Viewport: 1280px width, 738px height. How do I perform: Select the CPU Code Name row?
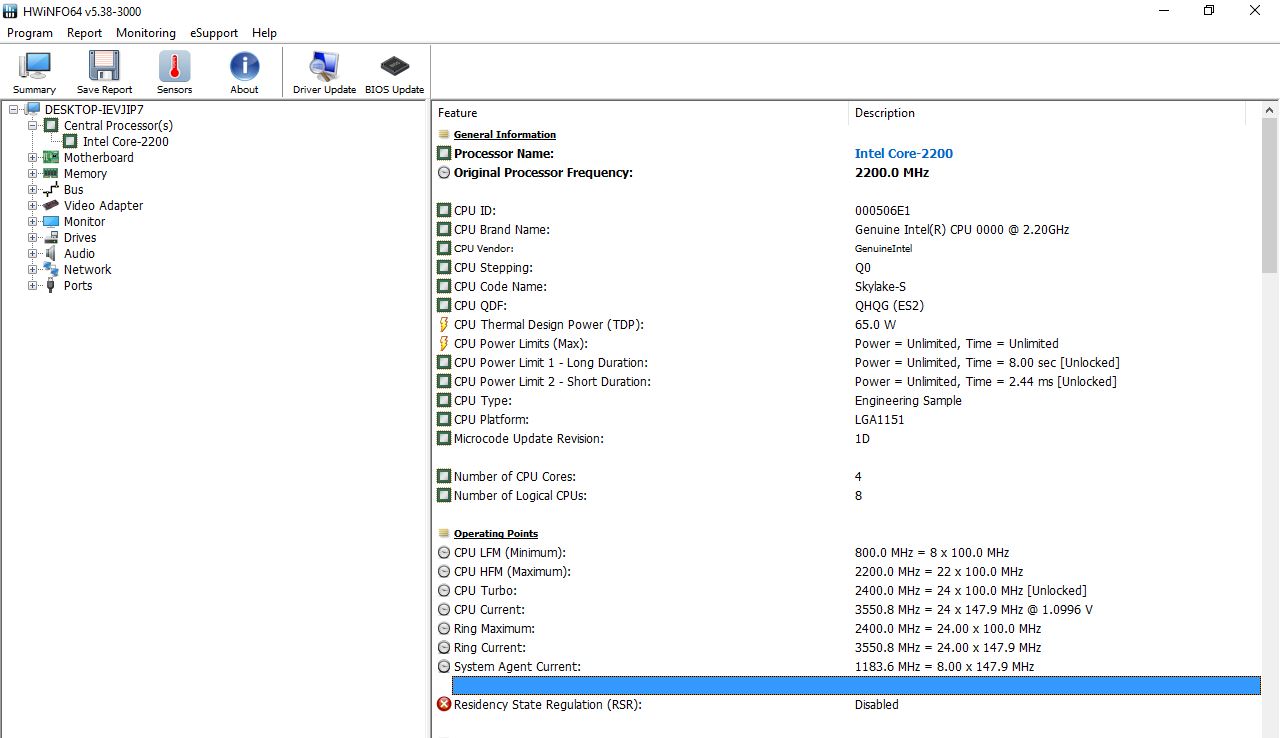point(849,286)
